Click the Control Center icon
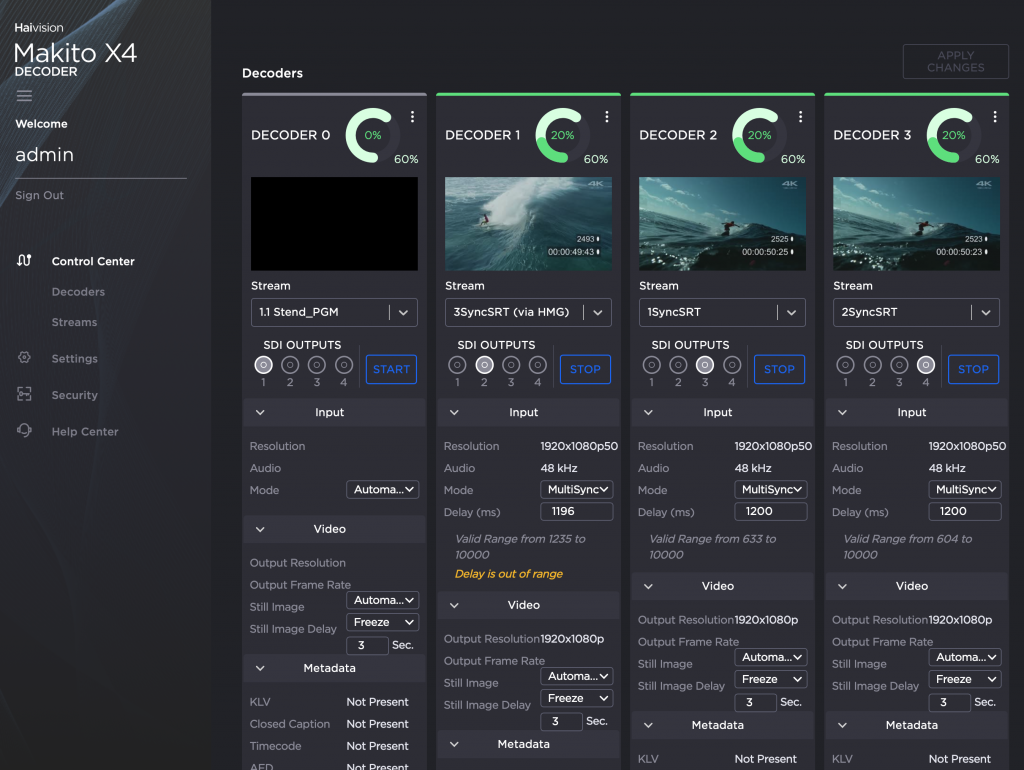This screenshot has height=770, width=1024. [x=24, y=260]
